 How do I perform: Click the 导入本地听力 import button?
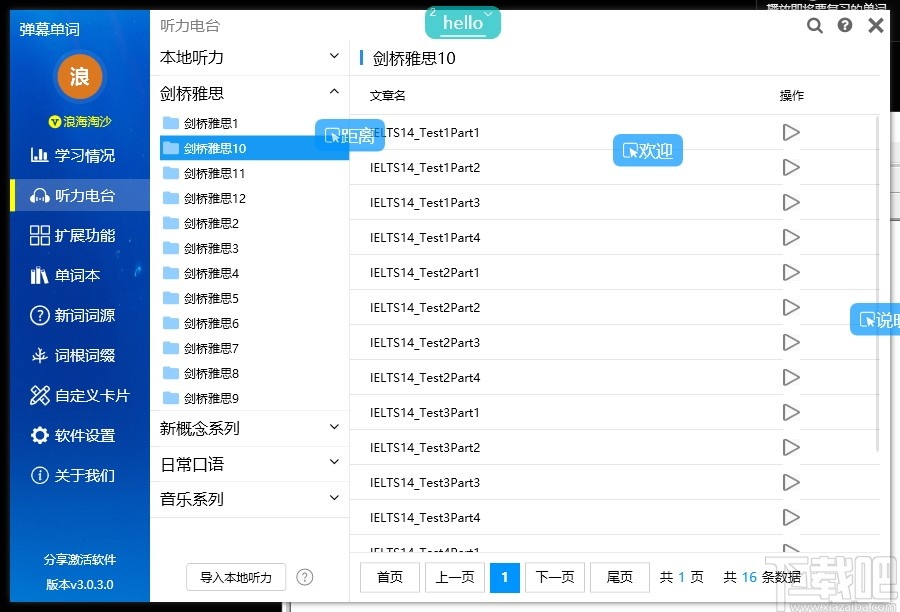click(x=235, y=577)
